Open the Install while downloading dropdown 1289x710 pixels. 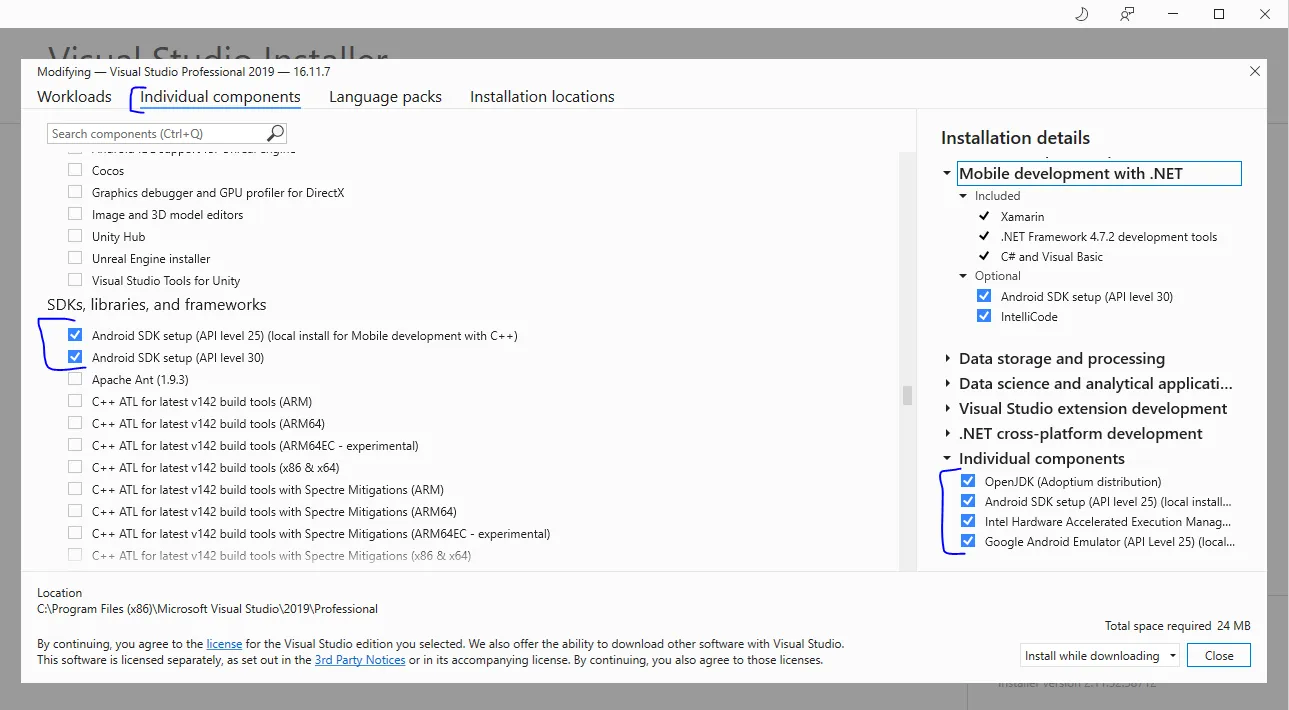1100,656
